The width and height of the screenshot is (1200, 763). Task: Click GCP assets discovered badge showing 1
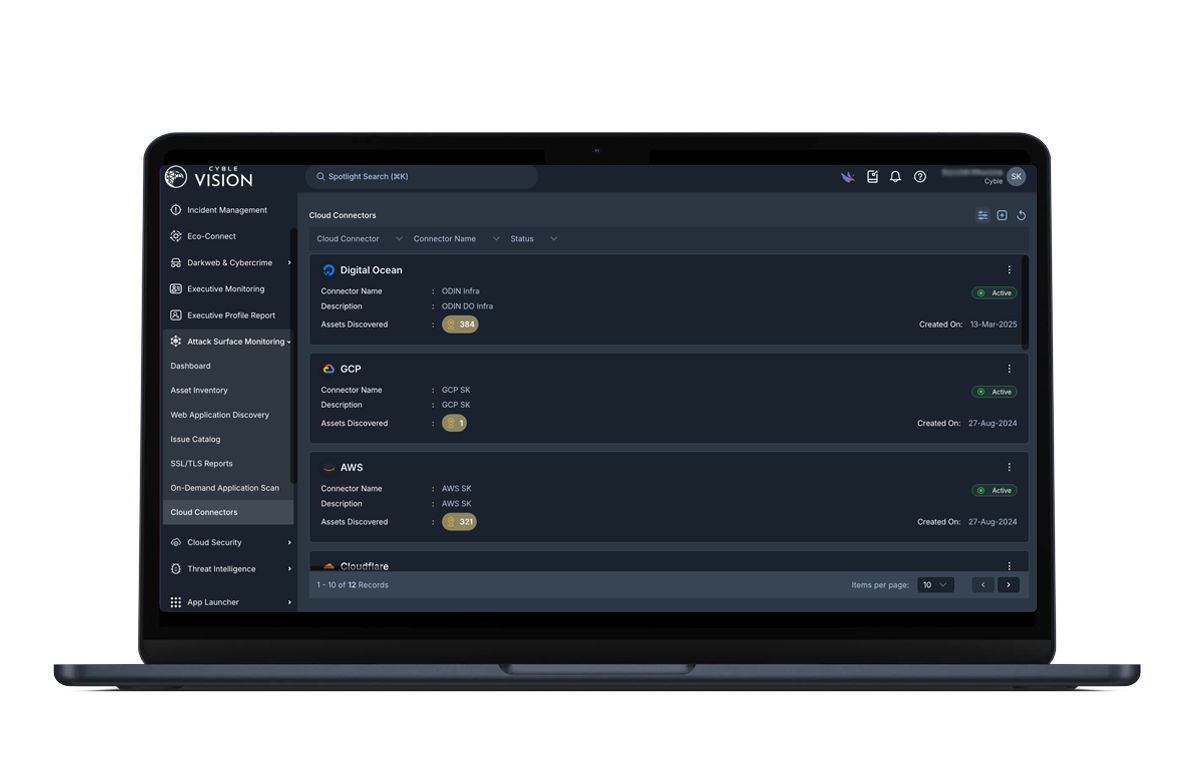(454, 424)
